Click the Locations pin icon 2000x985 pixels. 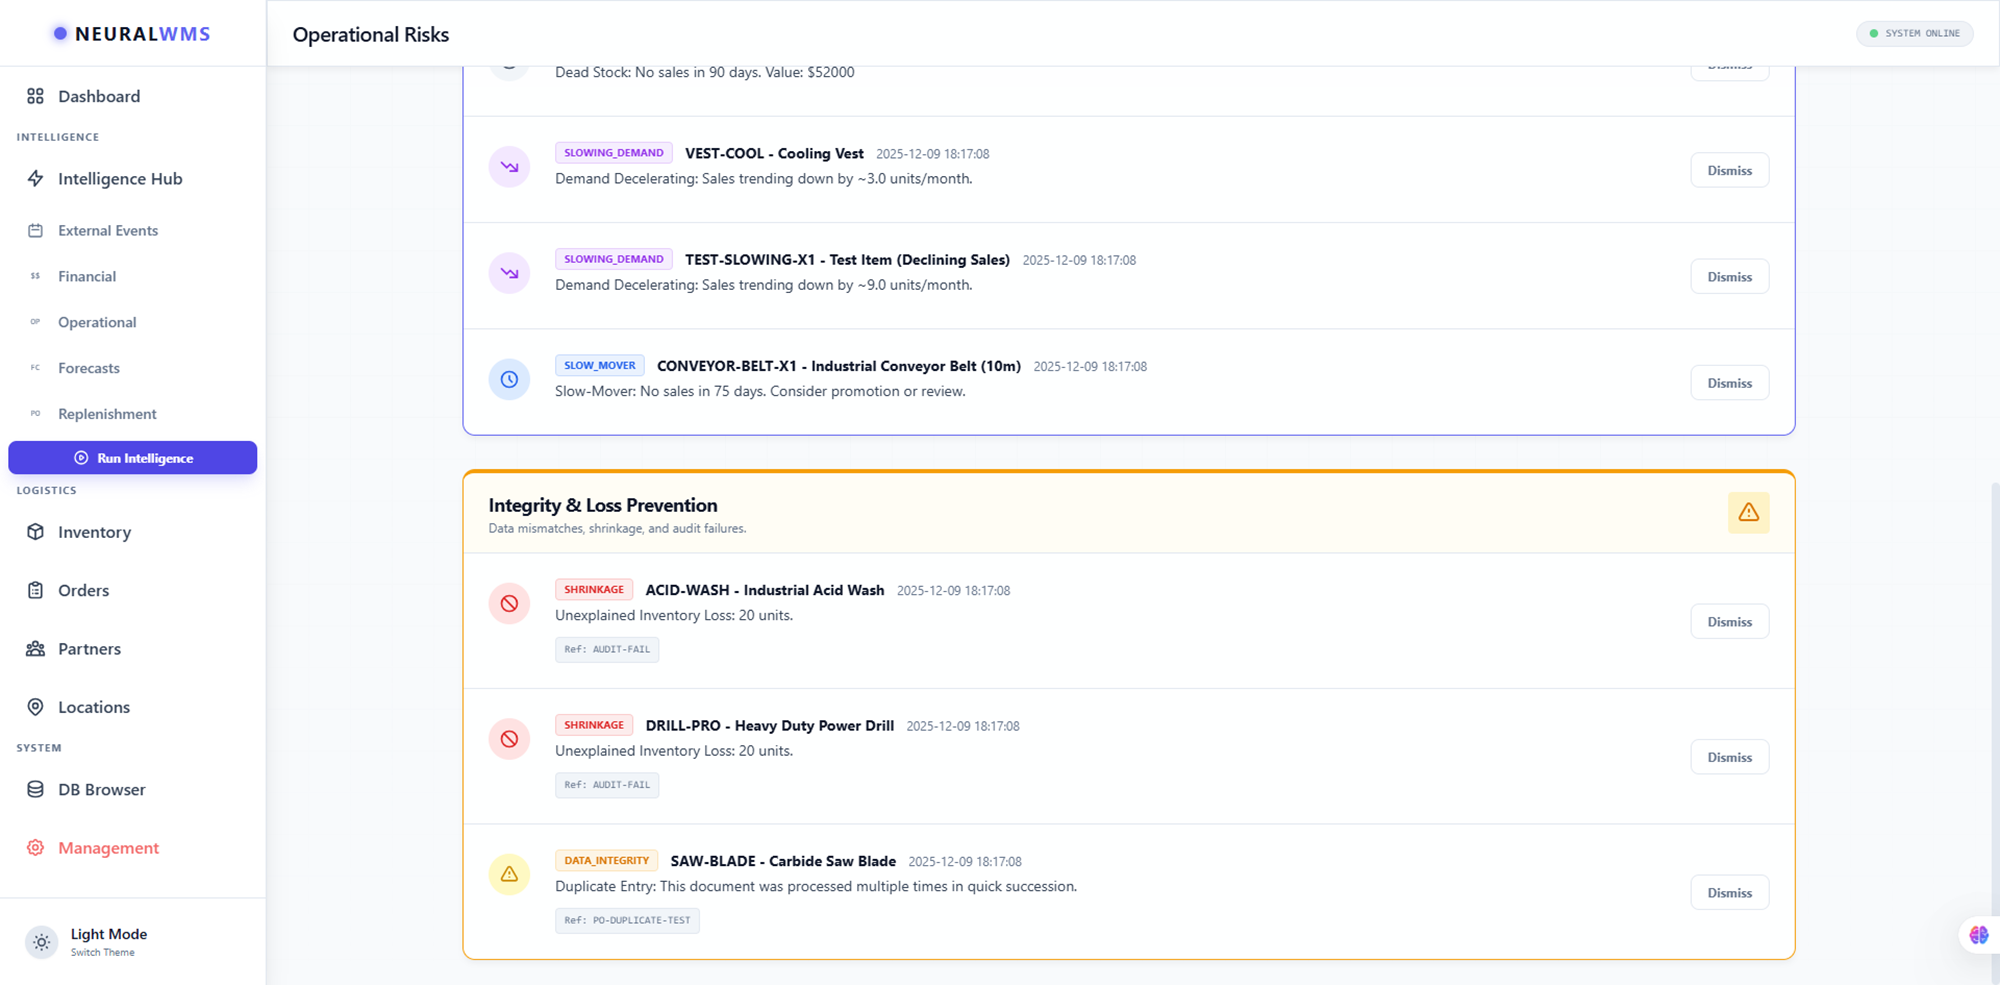coord(36,707)
